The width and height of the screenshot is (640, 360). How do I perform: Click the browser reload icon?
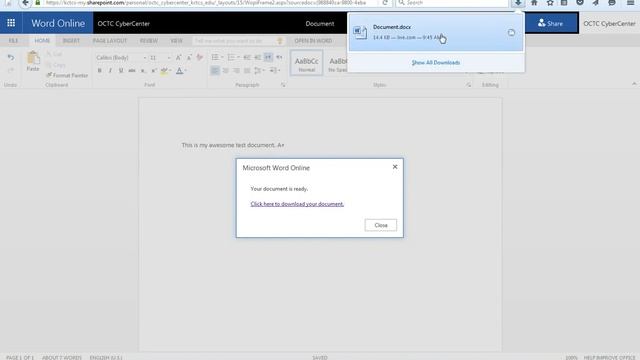pyautogui.click(x=385, y=3)
